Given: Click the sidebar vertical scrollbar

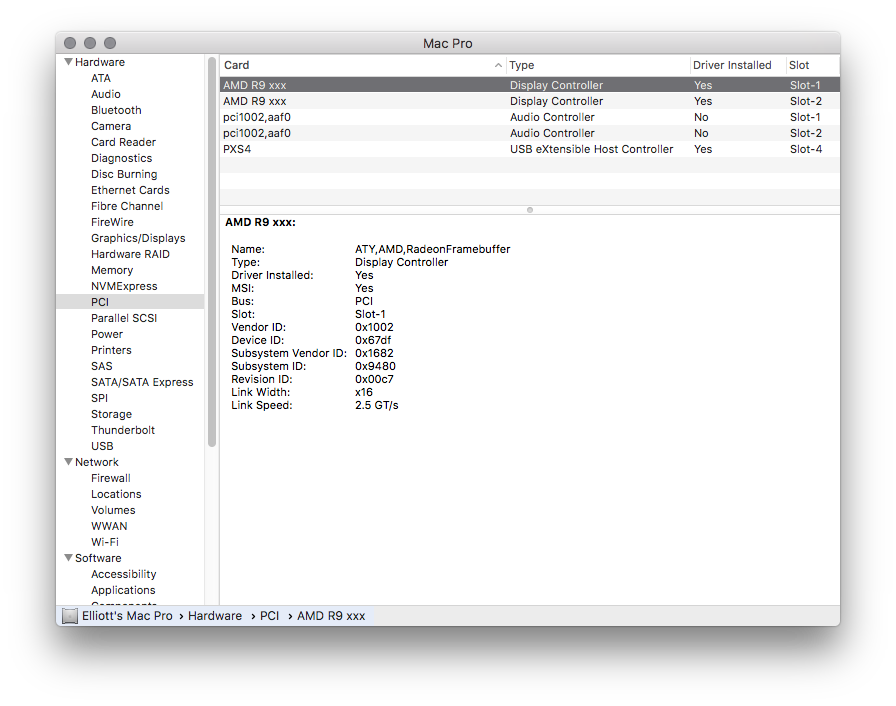Looking at the screenshot, I should (212, 251).
